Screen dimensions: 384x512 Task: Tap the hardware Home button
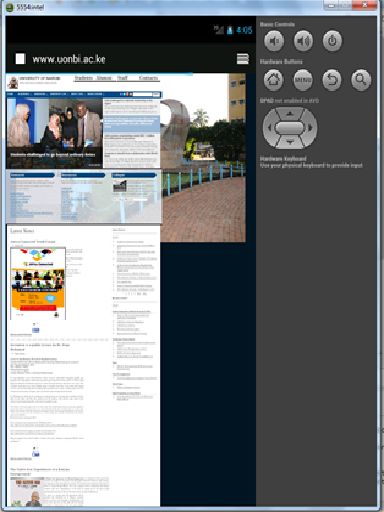click(273, 80)
